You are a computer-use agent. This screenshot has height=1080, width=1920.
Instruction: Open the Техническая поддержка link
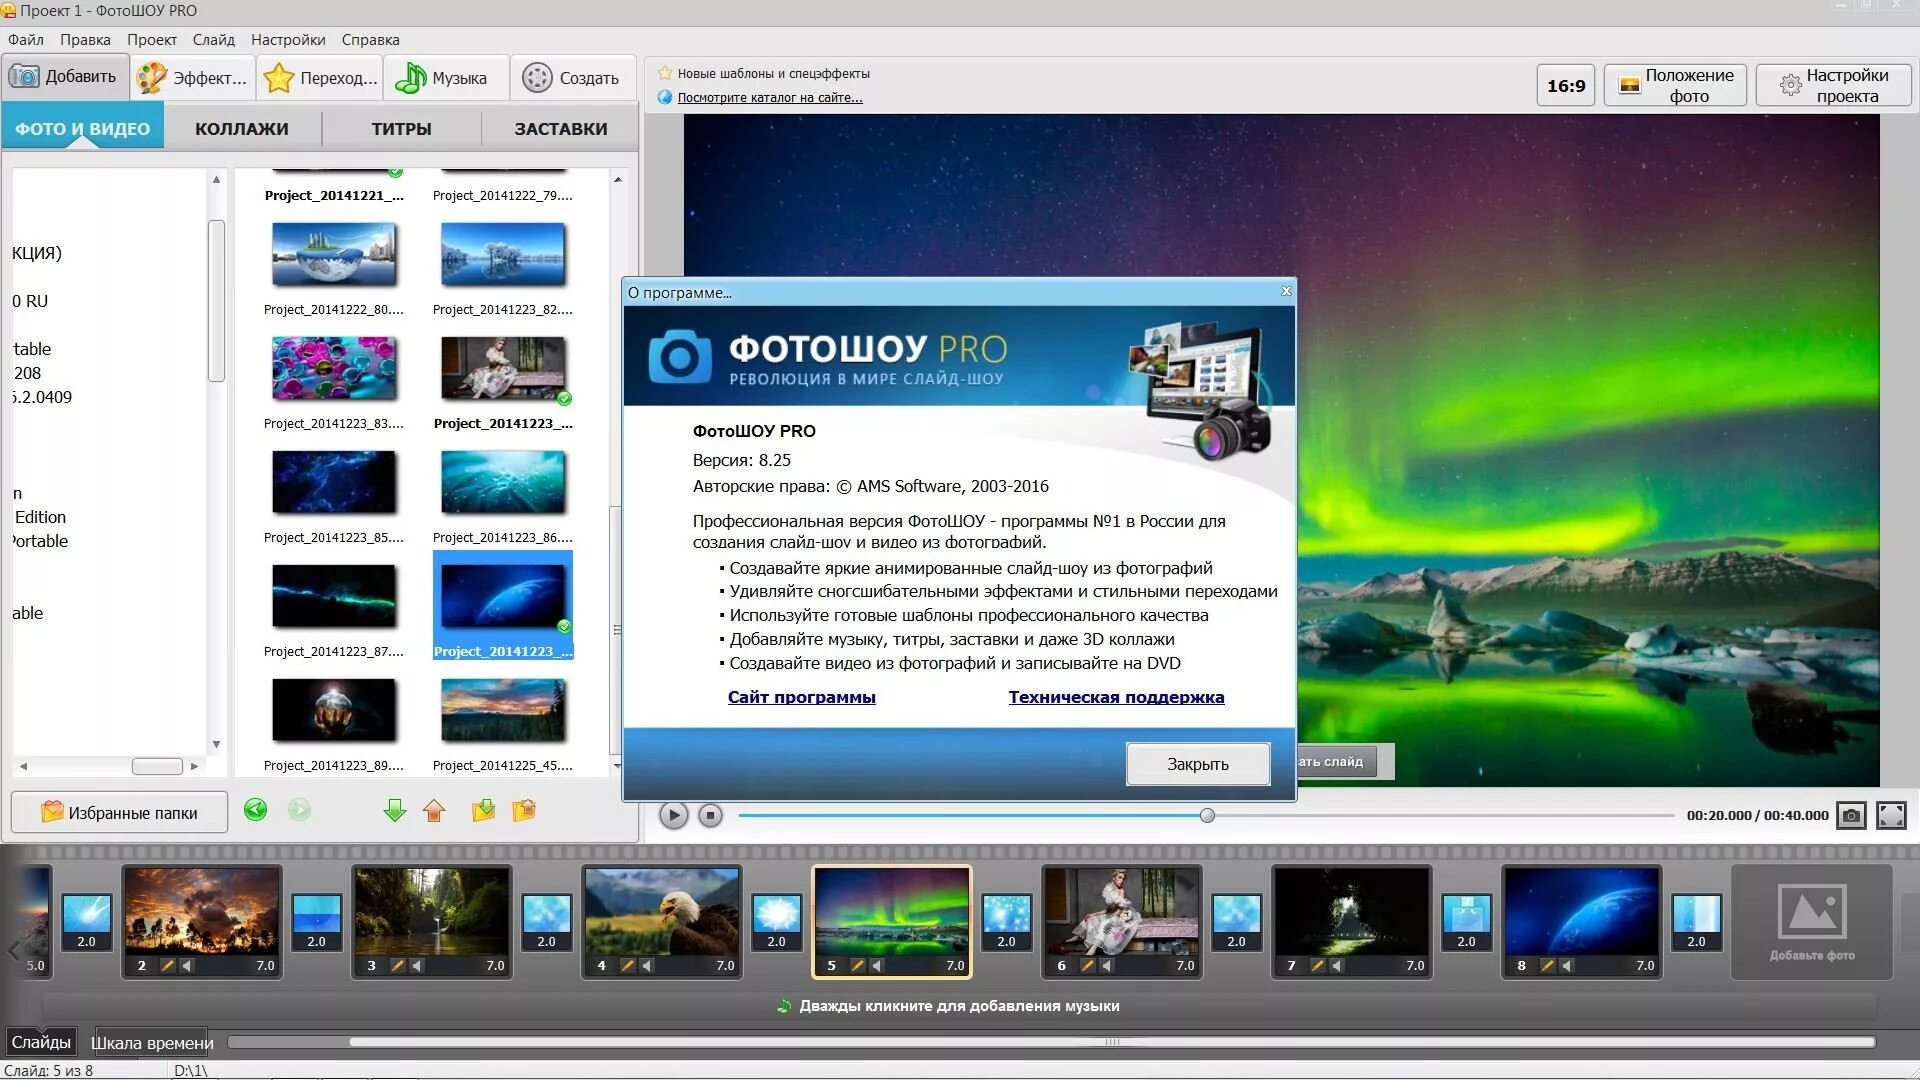coord(1115,698)
